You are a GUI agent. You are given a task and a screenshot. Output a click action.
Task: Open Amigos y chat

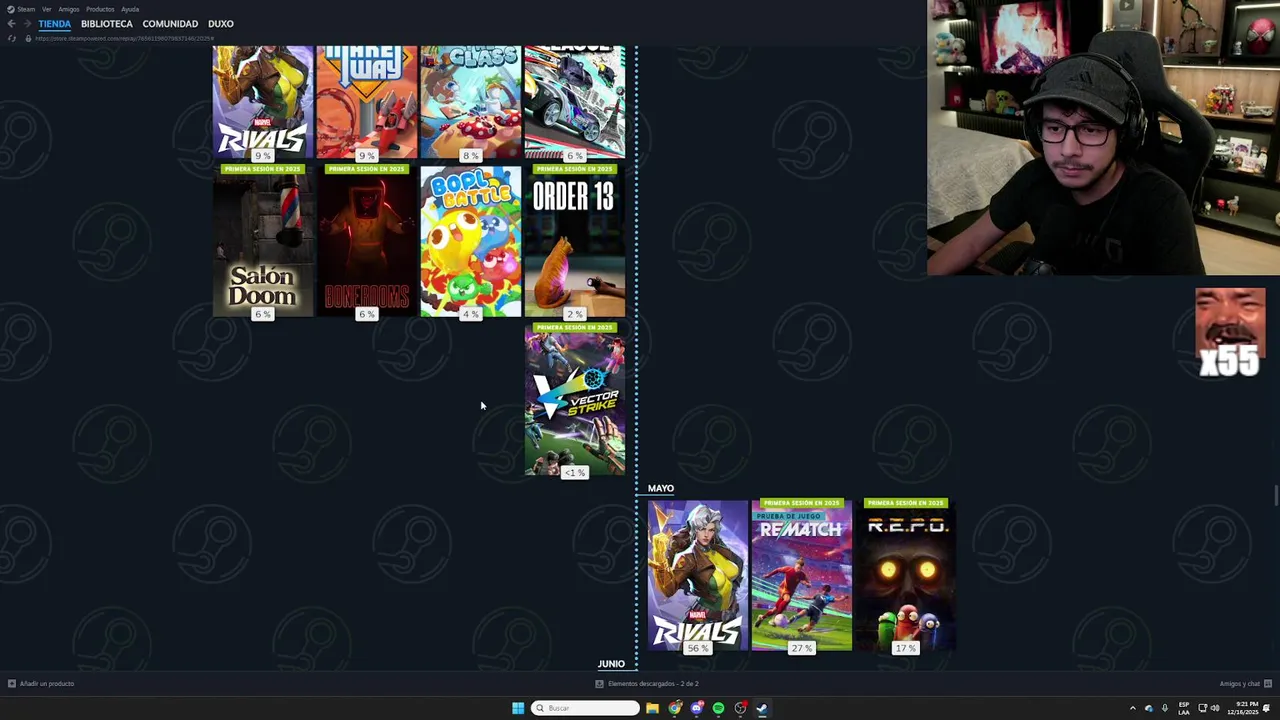click(1240, 684)
